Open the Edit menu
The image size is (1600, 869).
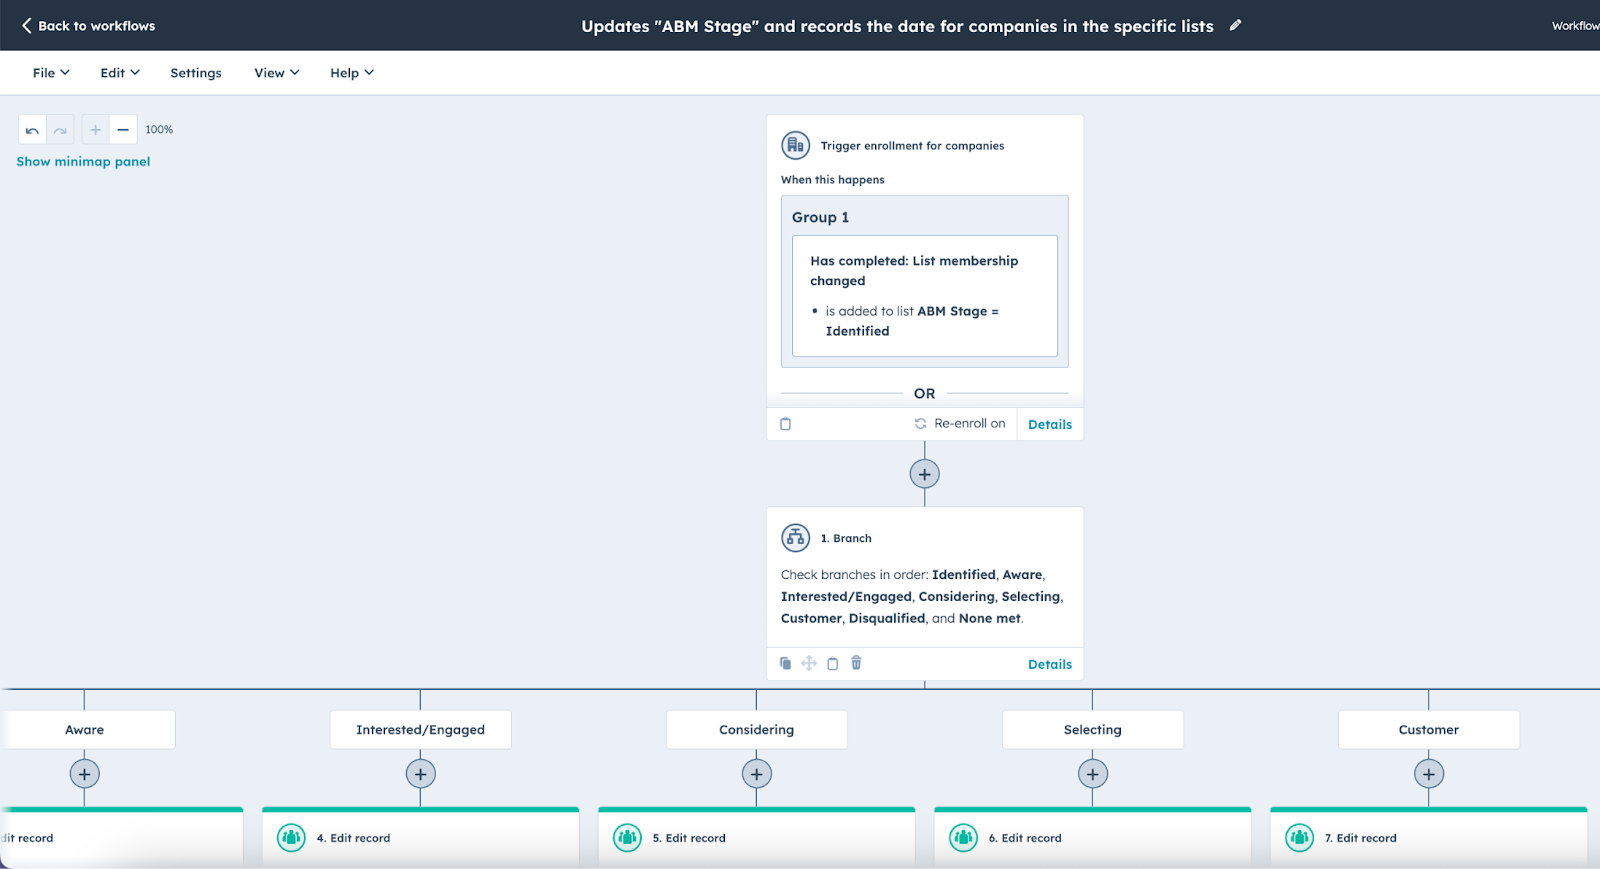120,73
